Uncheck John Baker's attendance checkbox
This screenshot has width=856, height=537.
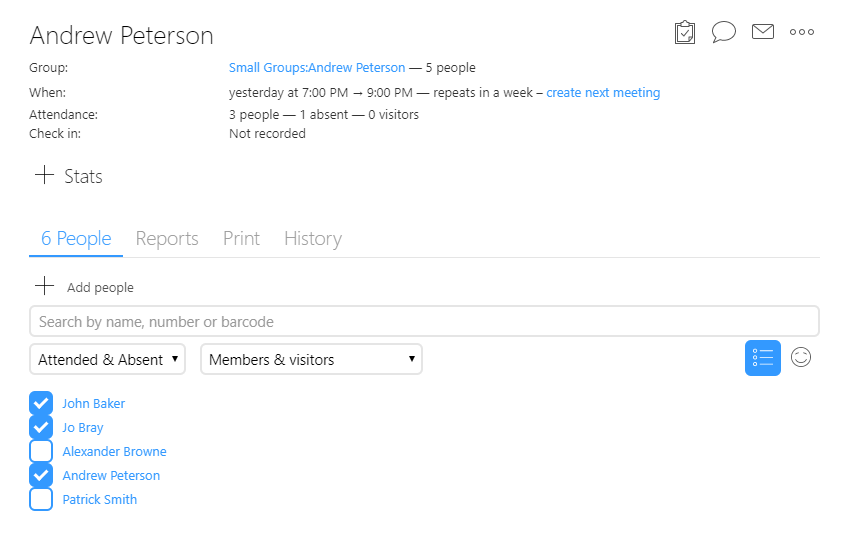tap(41, 403)
